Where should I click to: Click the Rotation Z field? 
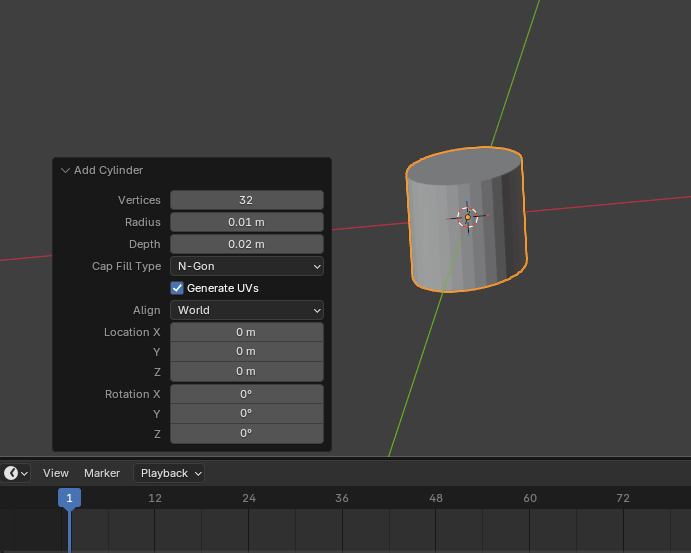tap(247, 433)
